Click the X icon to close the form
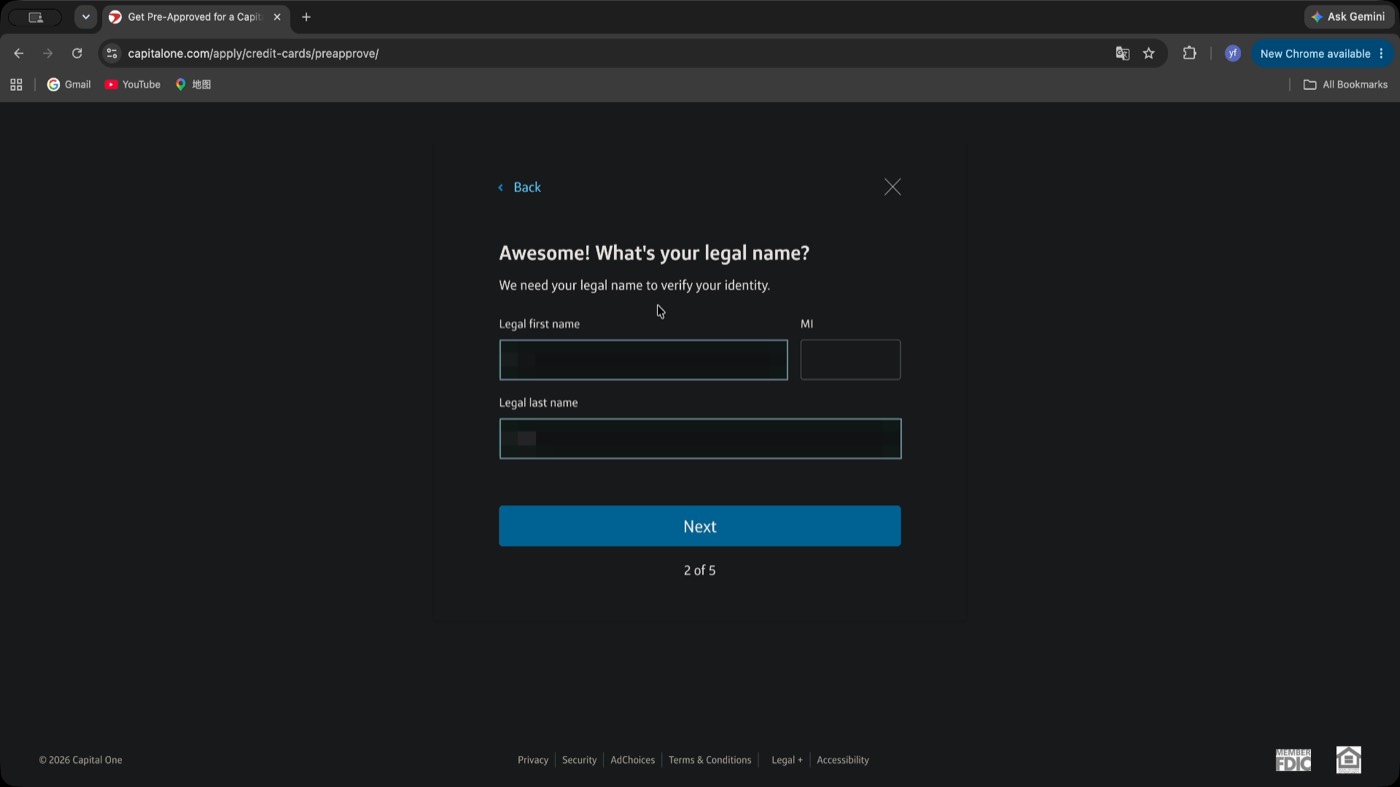Screen dimensions: 1400x787 pyautogui.click(x=892, y=187)
